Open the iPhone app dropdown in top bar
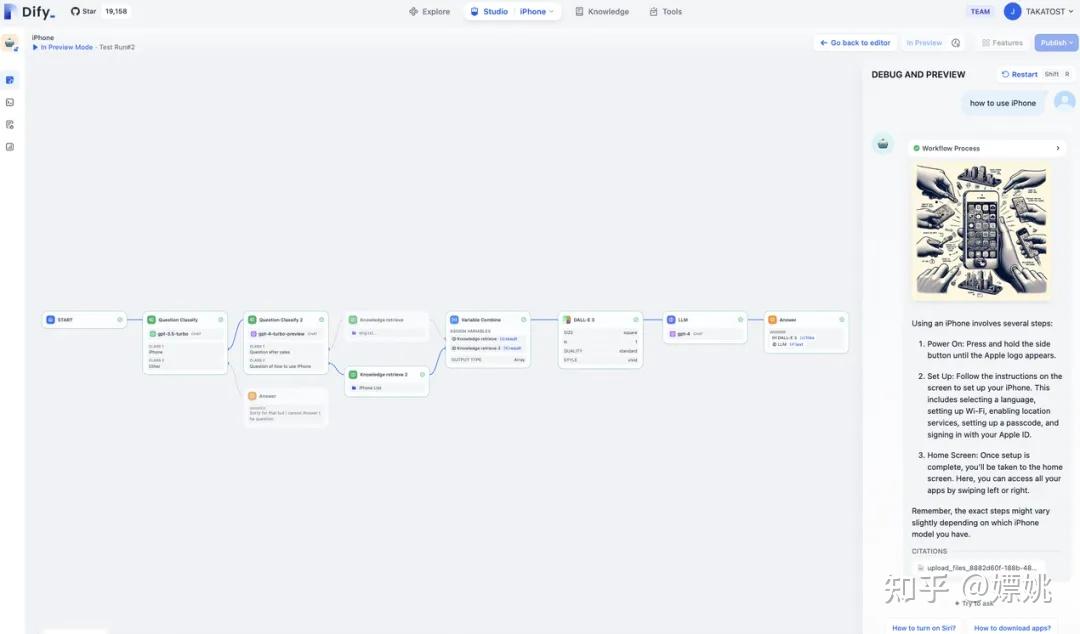1080x634 pixels. coord(536,11)
